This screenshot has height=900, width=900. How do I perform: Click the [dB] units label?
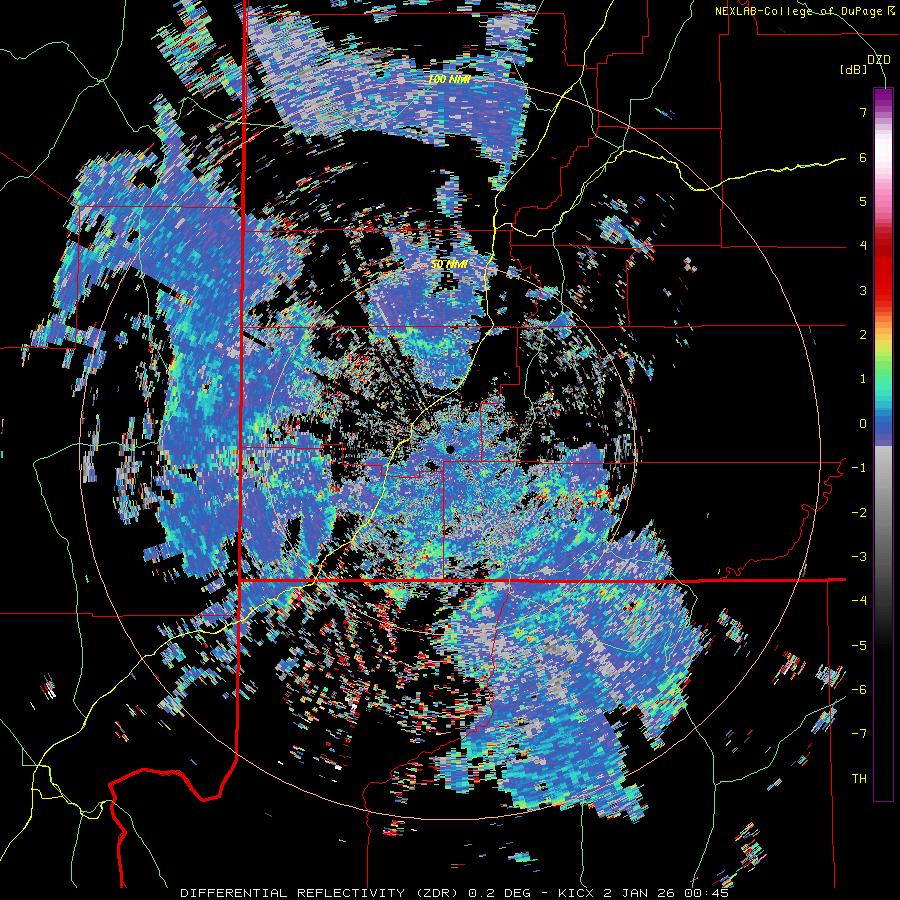pos(854,70)
